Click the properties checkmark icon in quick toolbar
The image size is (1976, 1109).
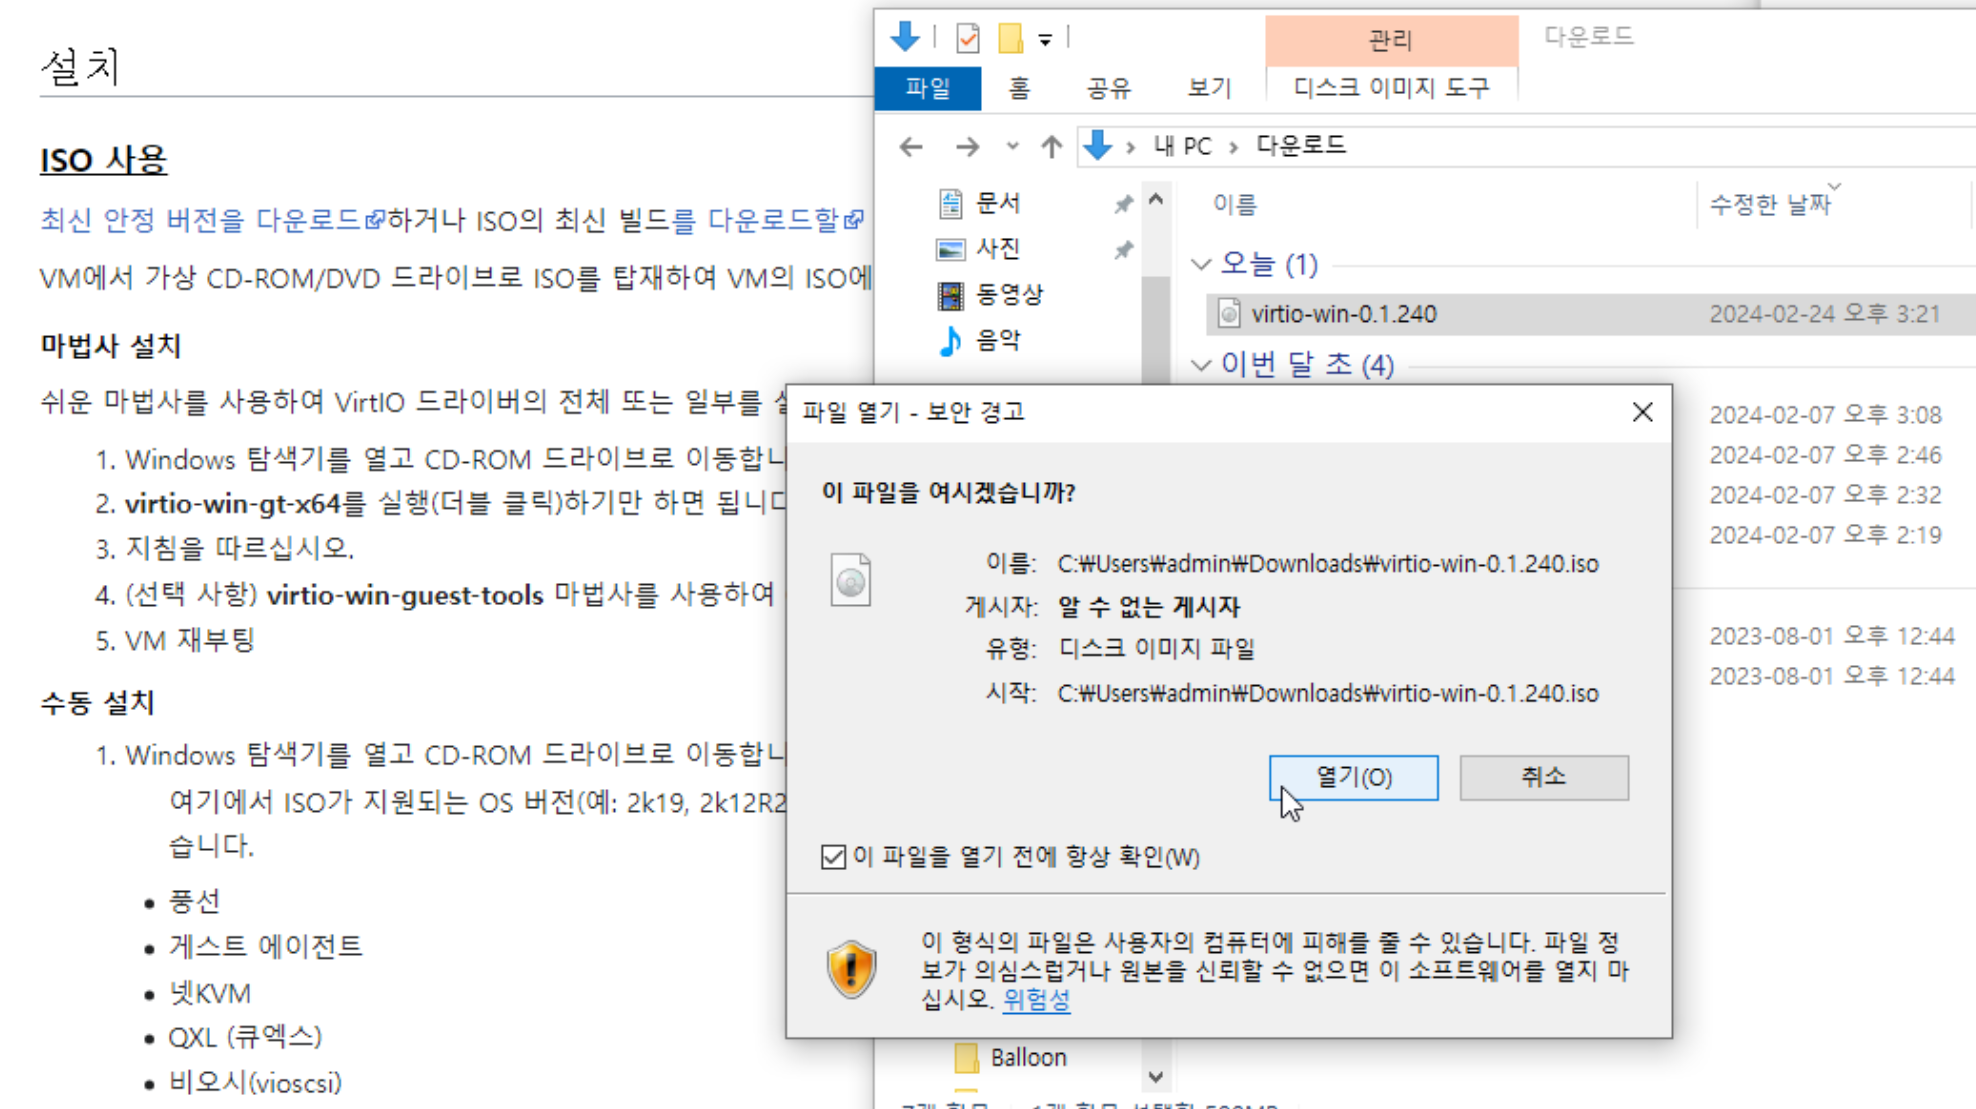(967, 38)
